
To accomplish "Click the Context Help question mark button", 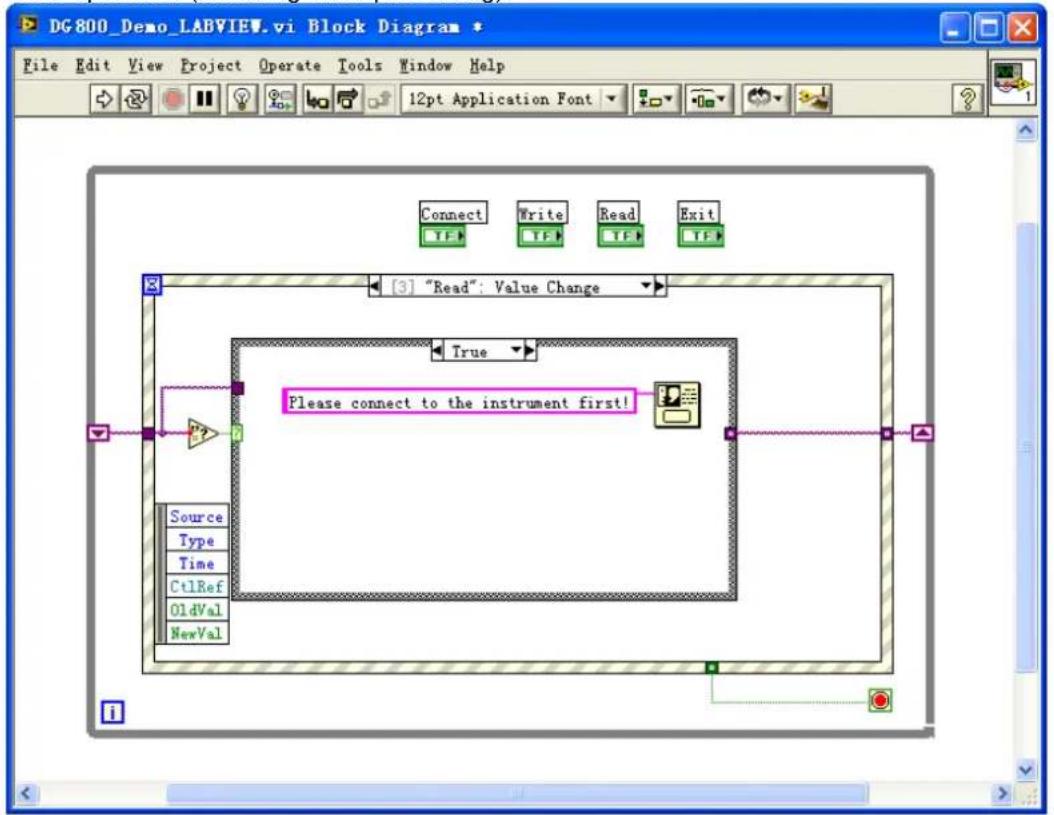I will click(x=967, y=100).
